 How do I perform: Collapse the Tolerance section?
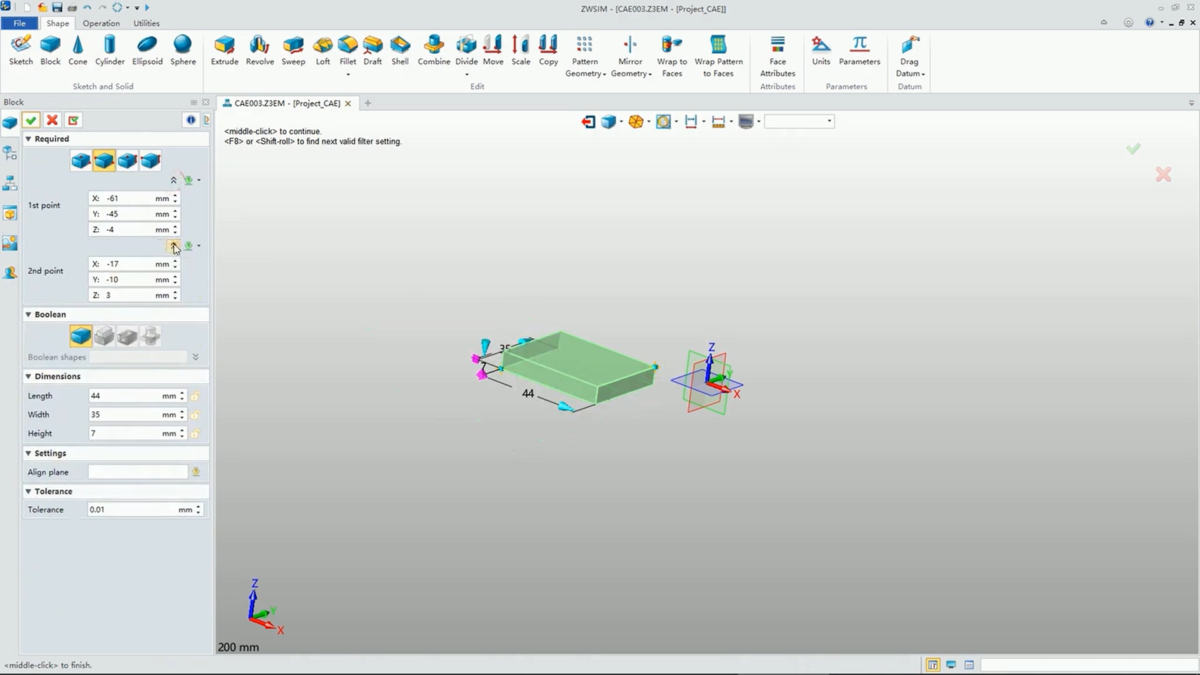point(28,491)
